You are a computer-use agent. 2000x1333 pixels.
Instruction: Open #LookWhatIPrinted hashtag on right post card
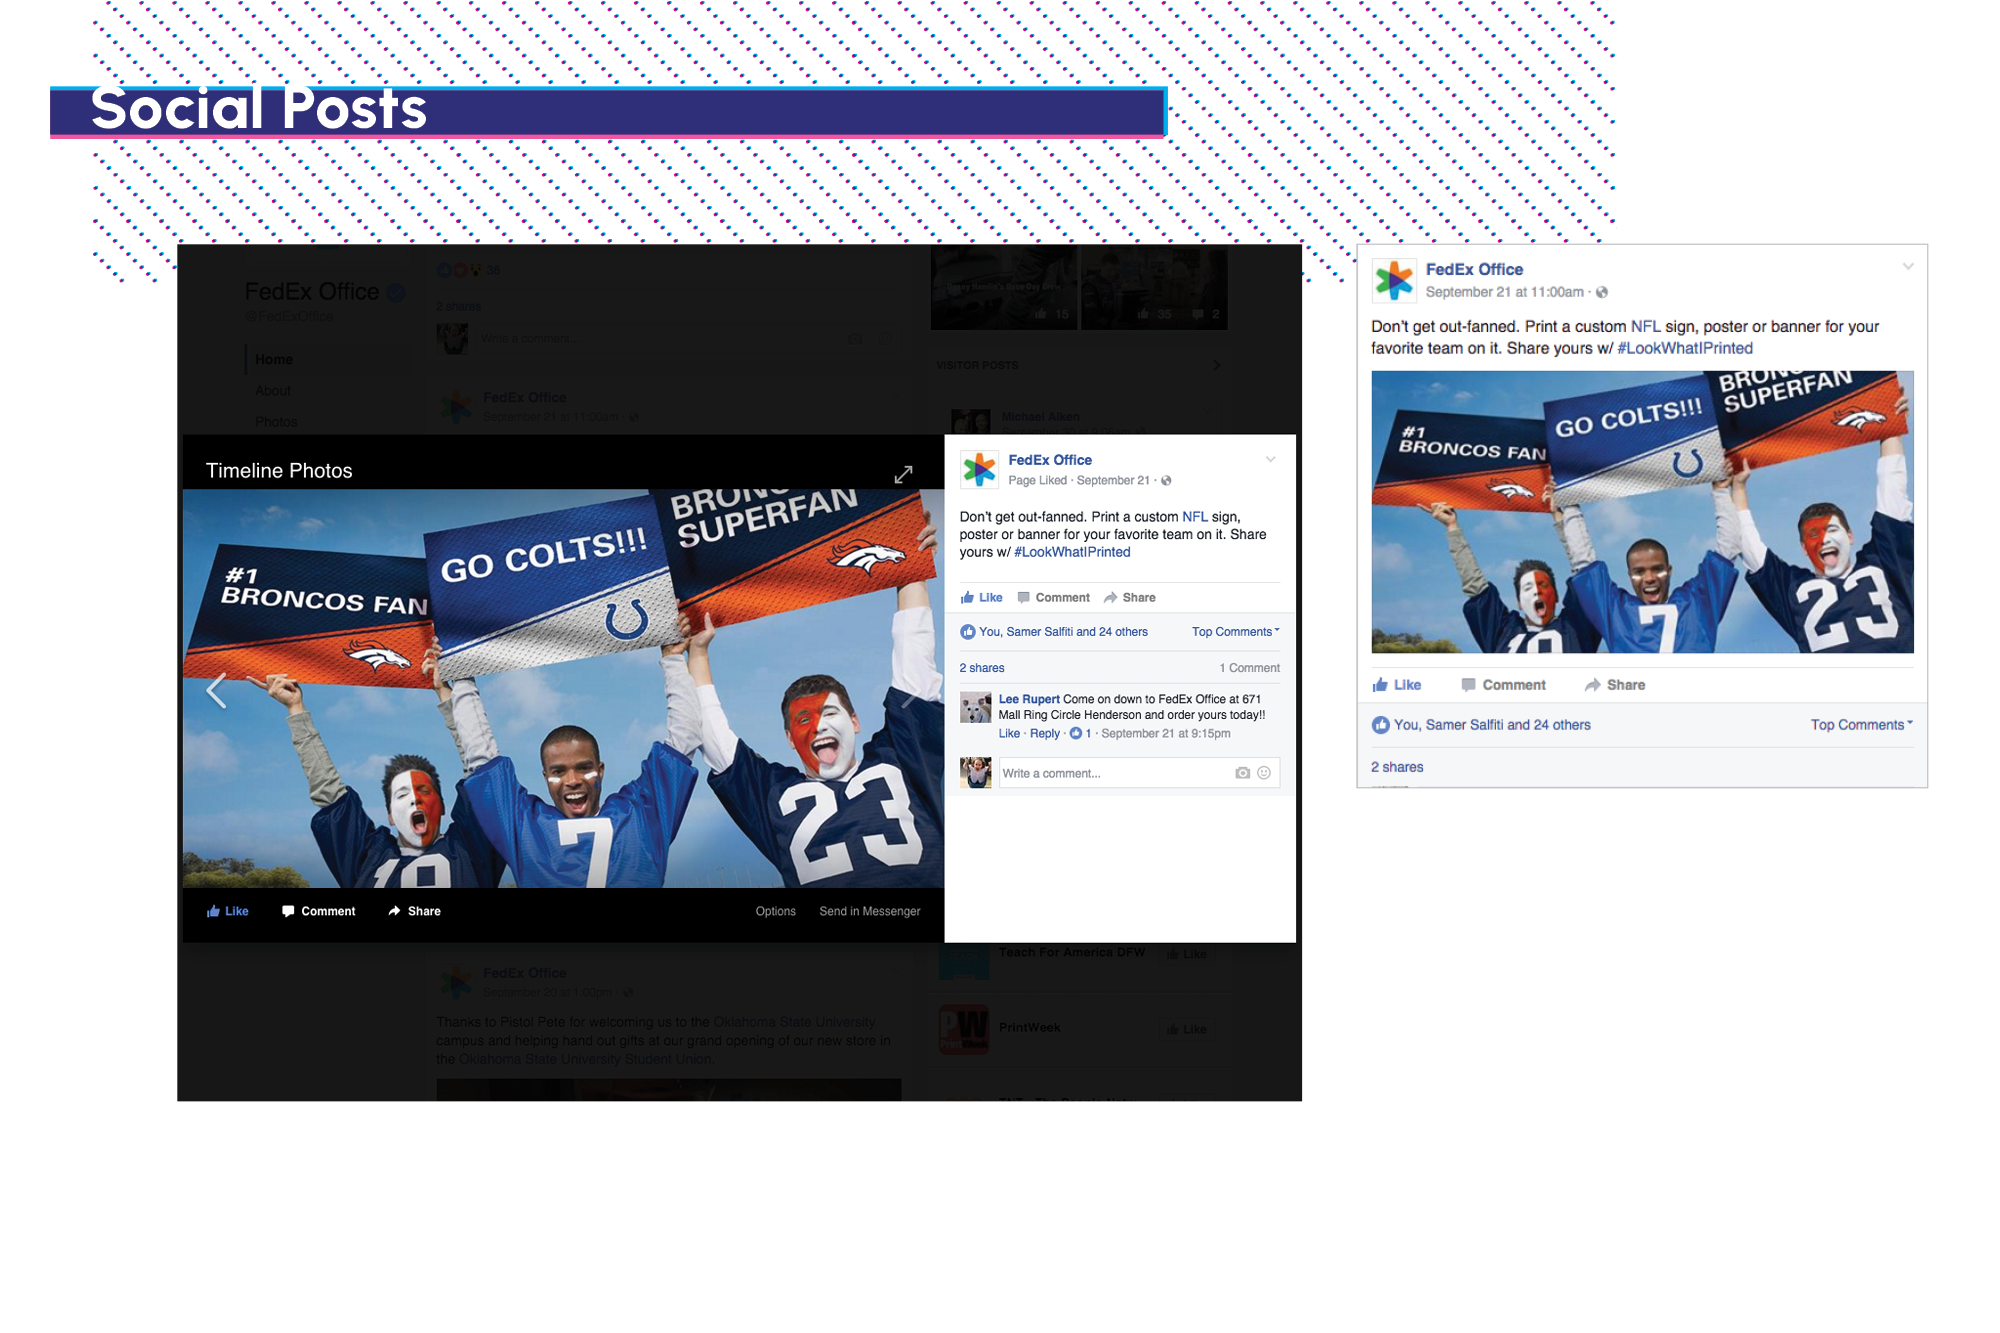1685,348
